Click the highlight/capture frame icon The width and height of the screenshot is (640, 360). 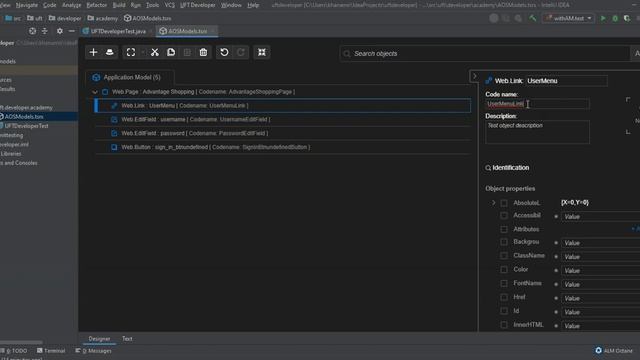point(131,52)
